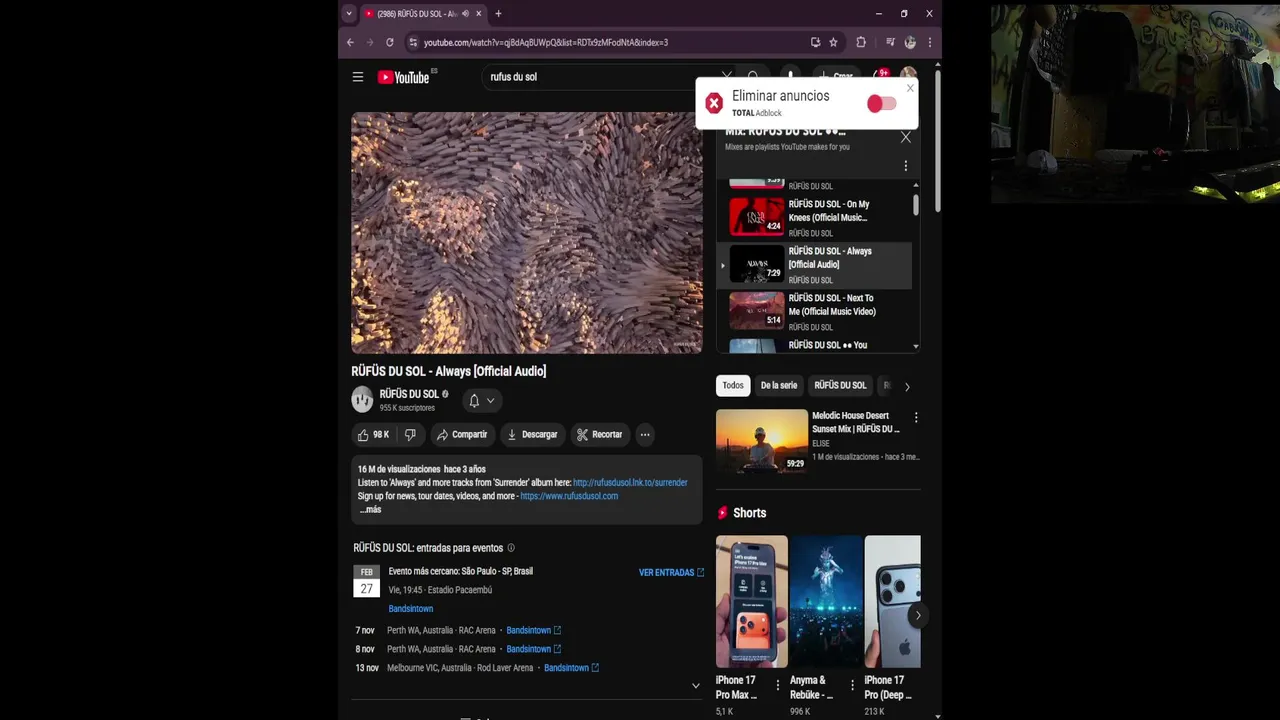
Task: Click the voice search microphone icon
Action: coord(790,76)
